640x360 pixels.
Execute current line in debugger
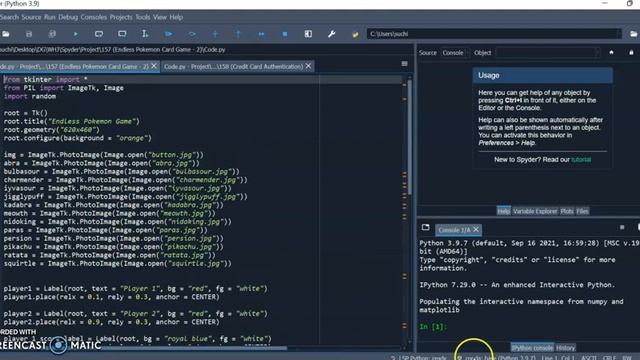192,34
